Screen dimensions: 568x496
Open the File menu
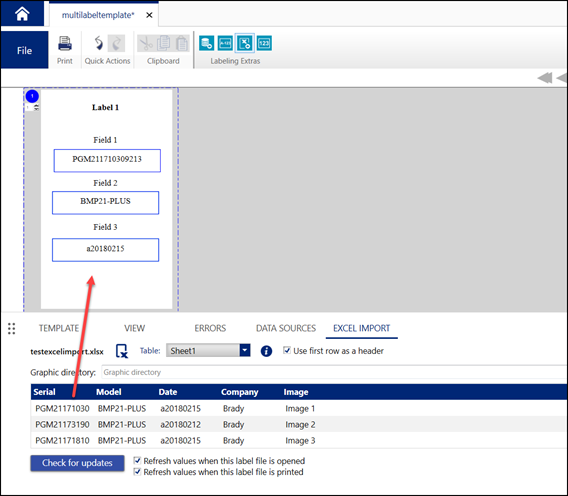24,50
